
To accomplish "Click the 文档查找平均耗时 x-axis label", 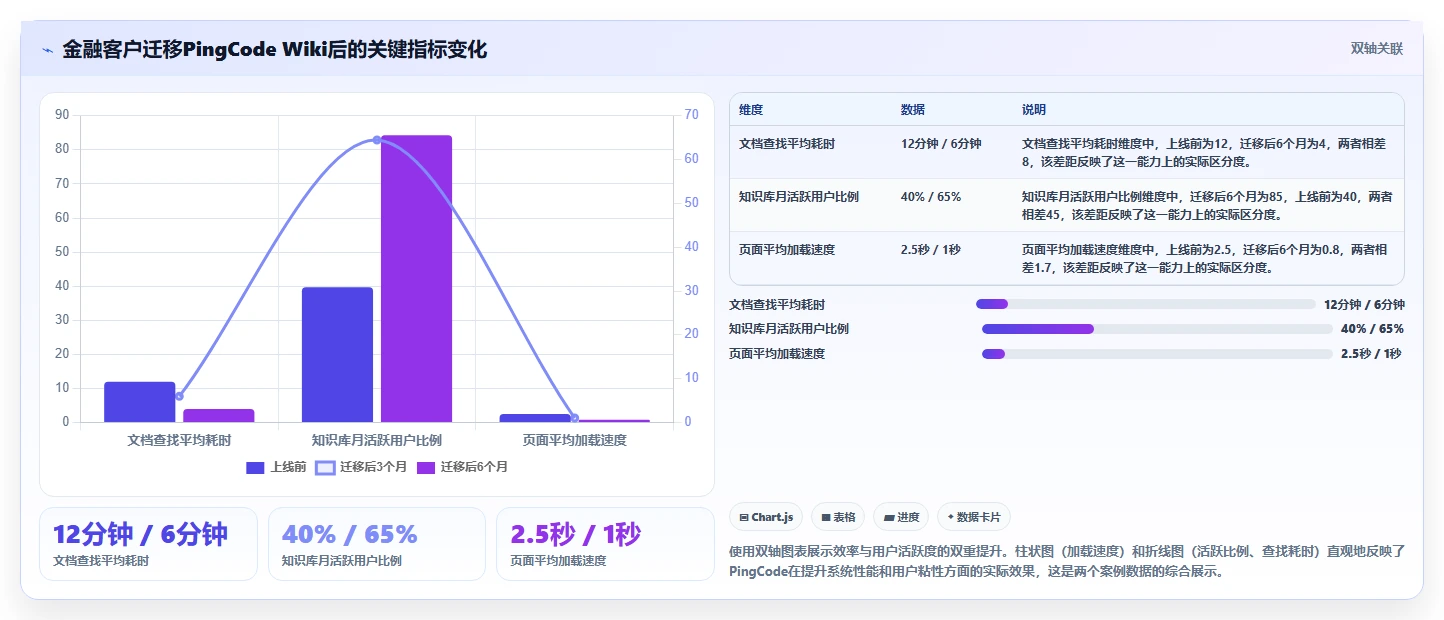I will point(180,440).
